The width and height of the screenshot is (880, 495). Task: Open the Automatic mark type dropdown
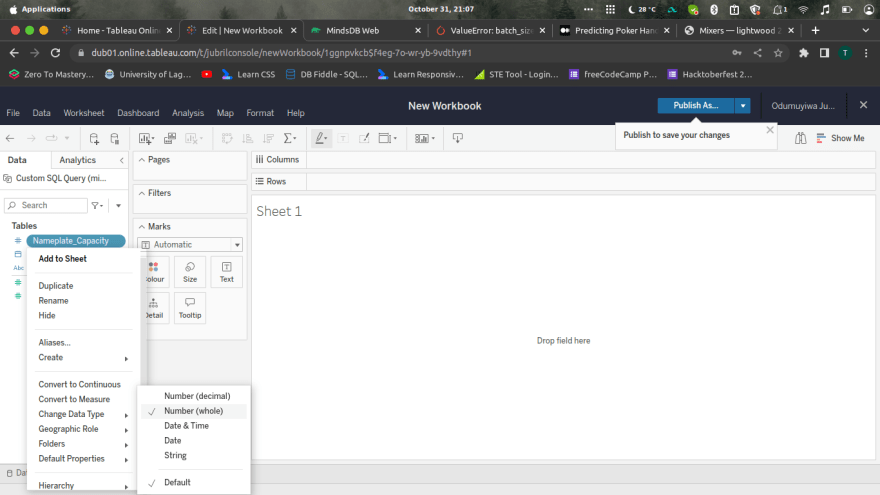point(190,245)
